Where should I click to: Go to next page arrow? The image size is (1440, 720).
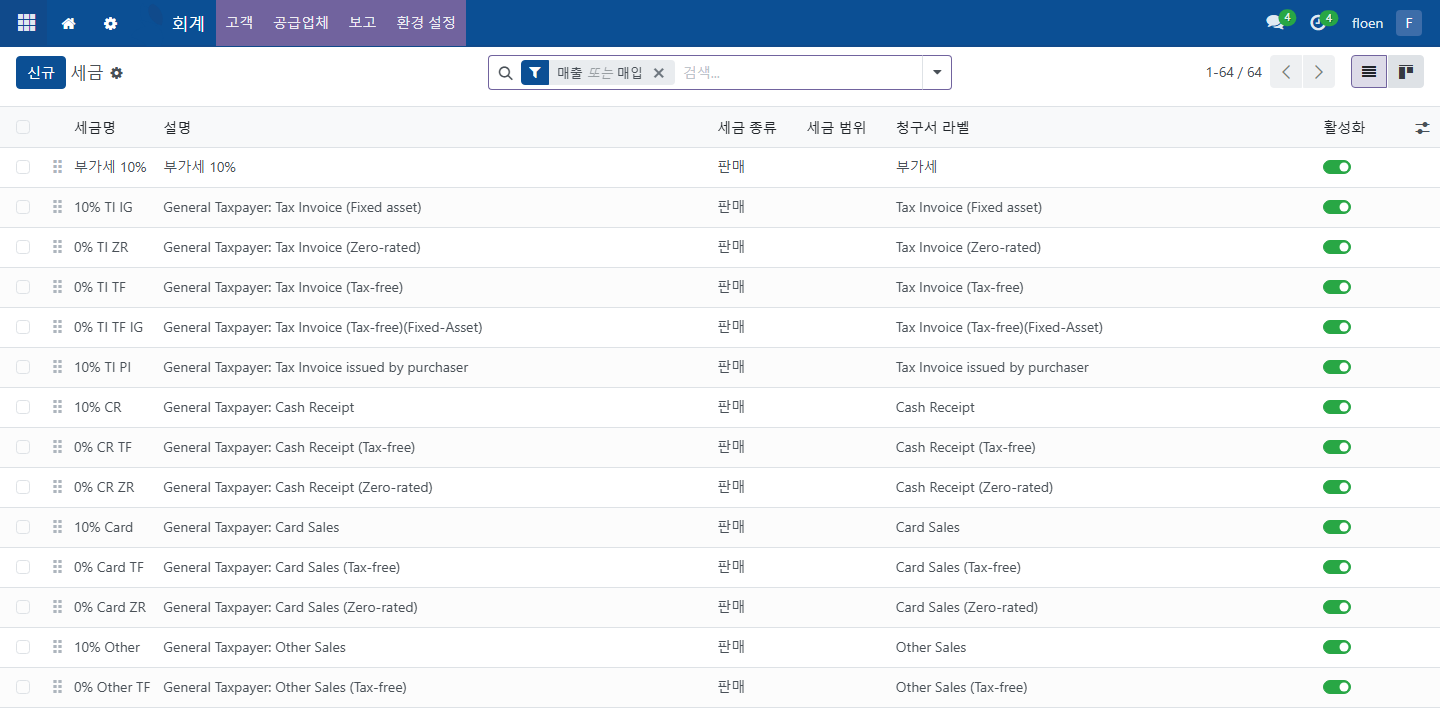click(x=1319, y=72)
